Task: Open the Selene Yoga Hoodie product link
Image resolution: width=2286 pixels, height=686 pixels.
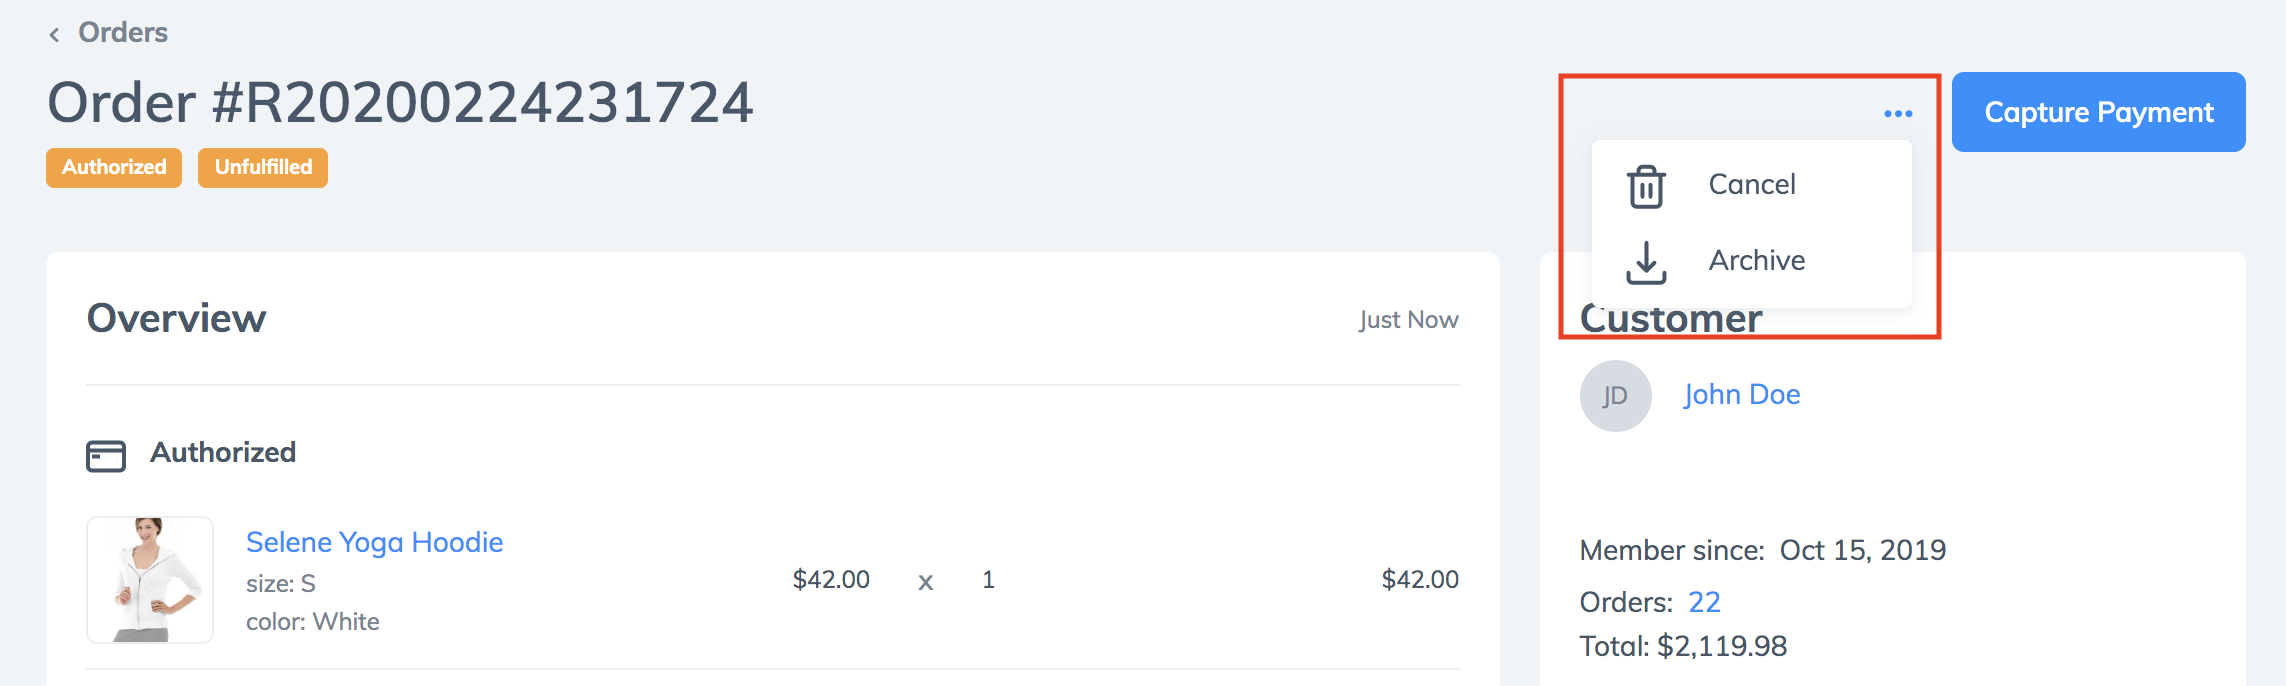Action: tap(374, 542)
